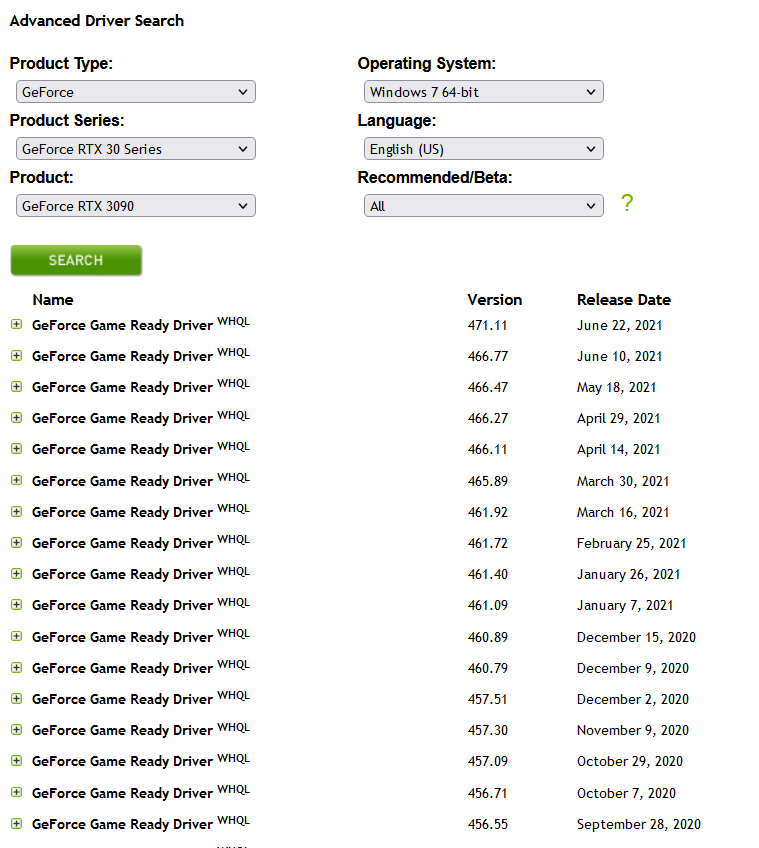Open the Game Ready Driver released June 10, 2021
The width and height of the screenshot is (759, 848).
tap(122, 356)
